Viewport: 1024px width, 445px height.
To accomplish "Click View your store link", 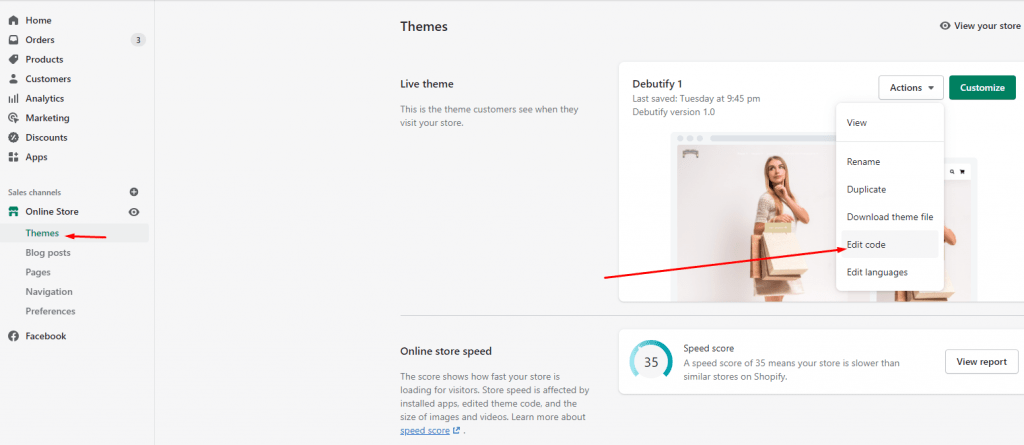I will 980,25.
